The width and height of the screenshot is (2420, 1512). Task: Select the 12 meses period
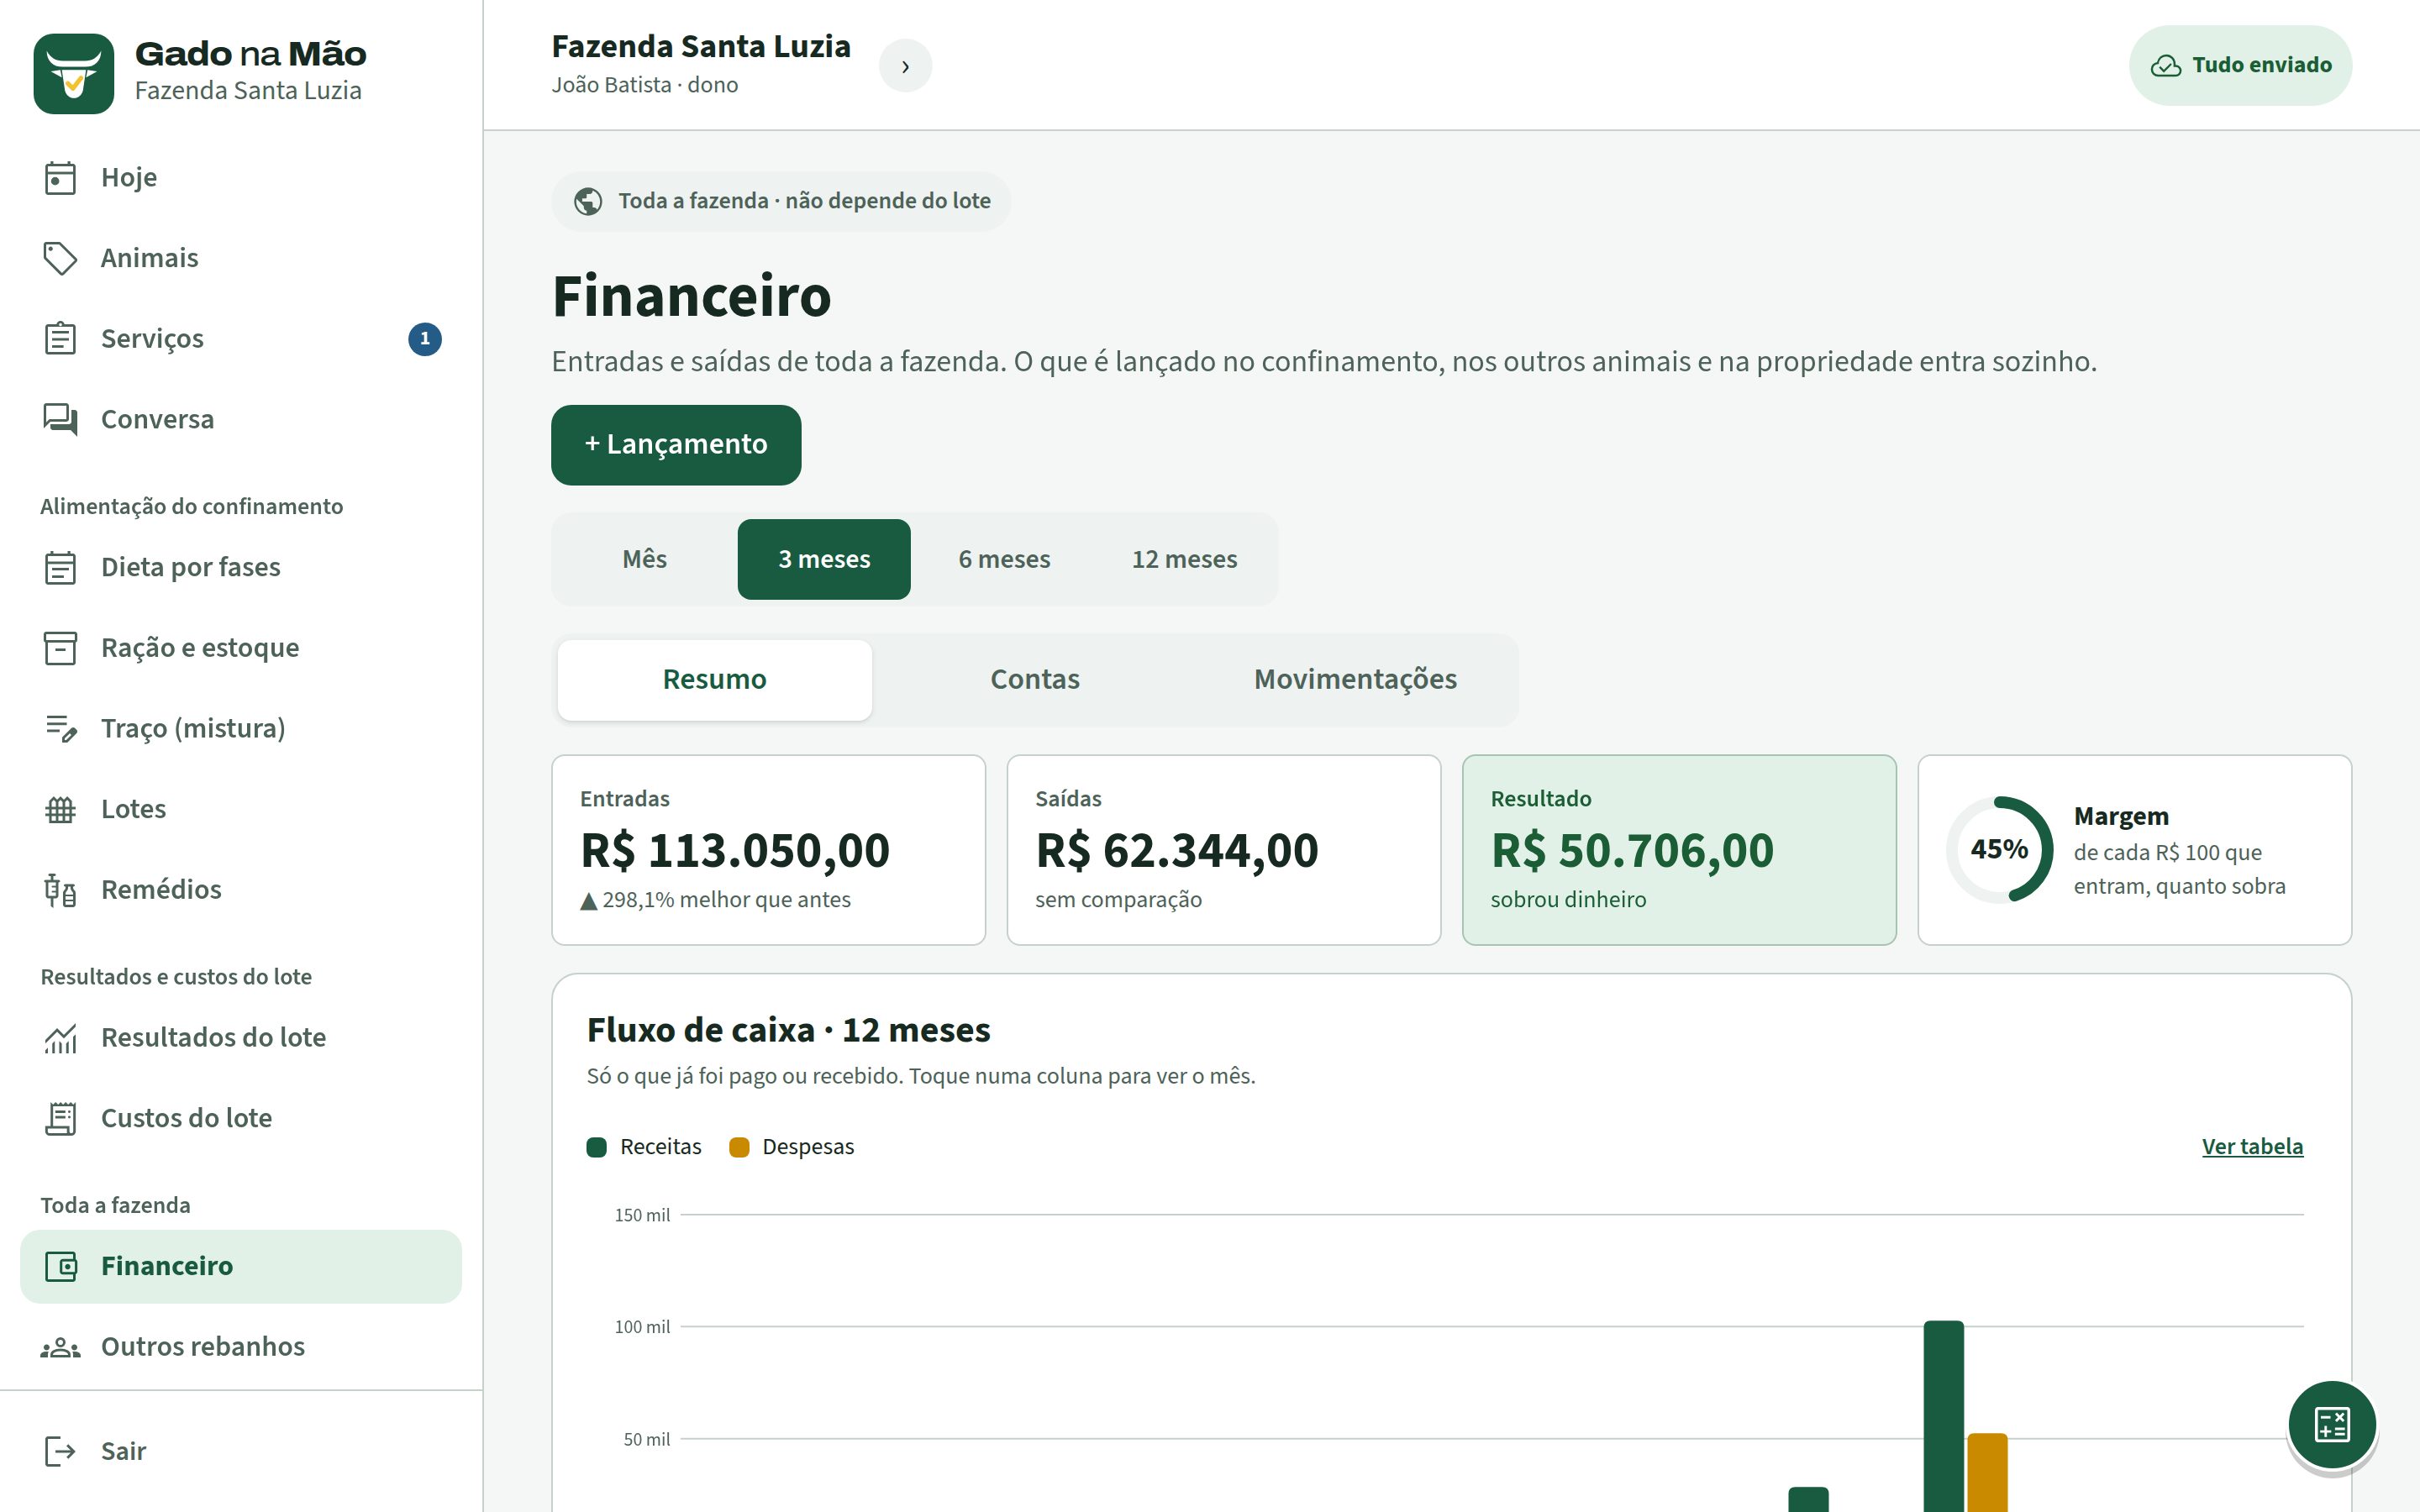click(1184, 559)
